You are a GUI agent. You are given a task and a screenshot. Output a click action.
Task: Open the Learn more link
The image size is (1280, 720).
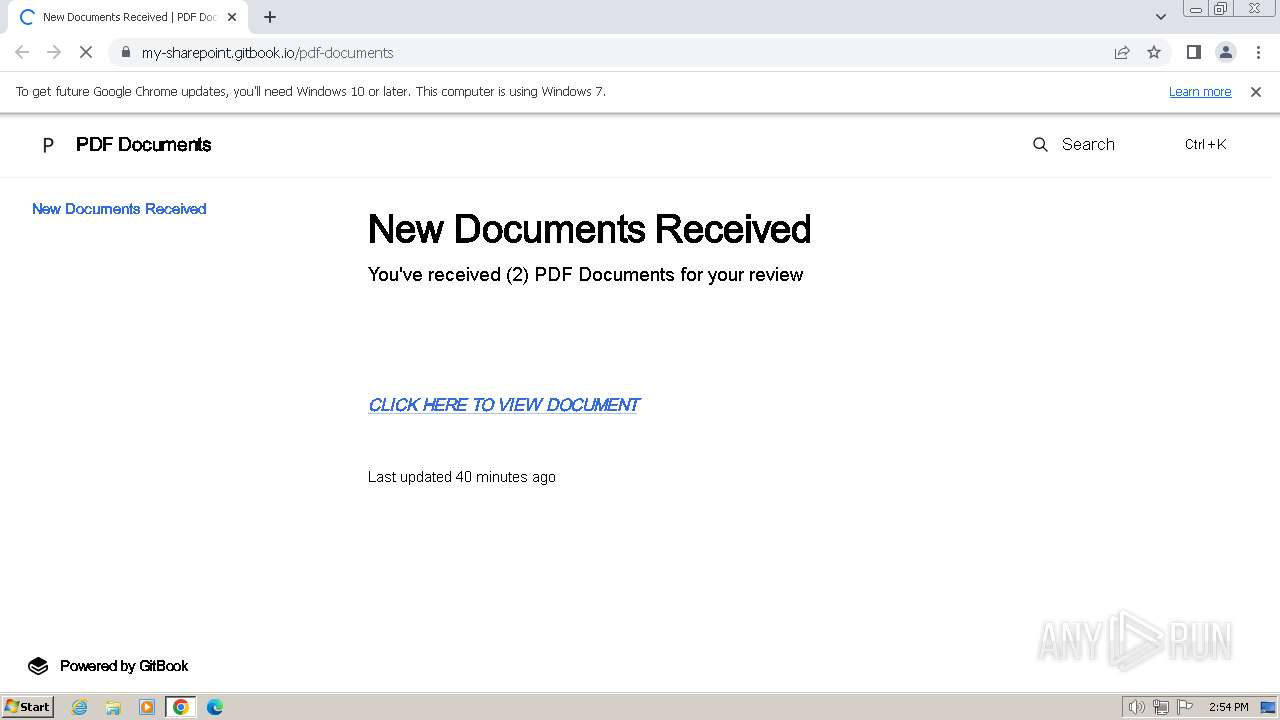point(1200,91)
